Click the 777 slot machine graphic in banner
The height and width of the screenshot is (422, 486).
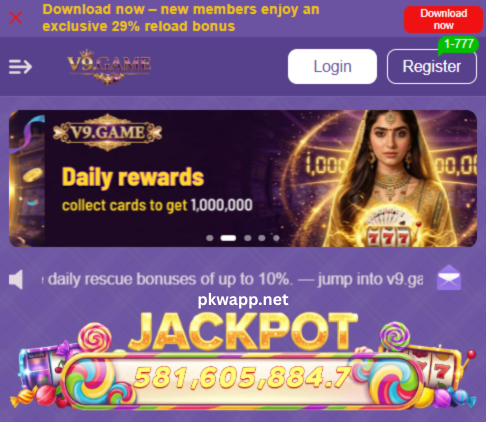pyautogui.click(x=389, y=238)
